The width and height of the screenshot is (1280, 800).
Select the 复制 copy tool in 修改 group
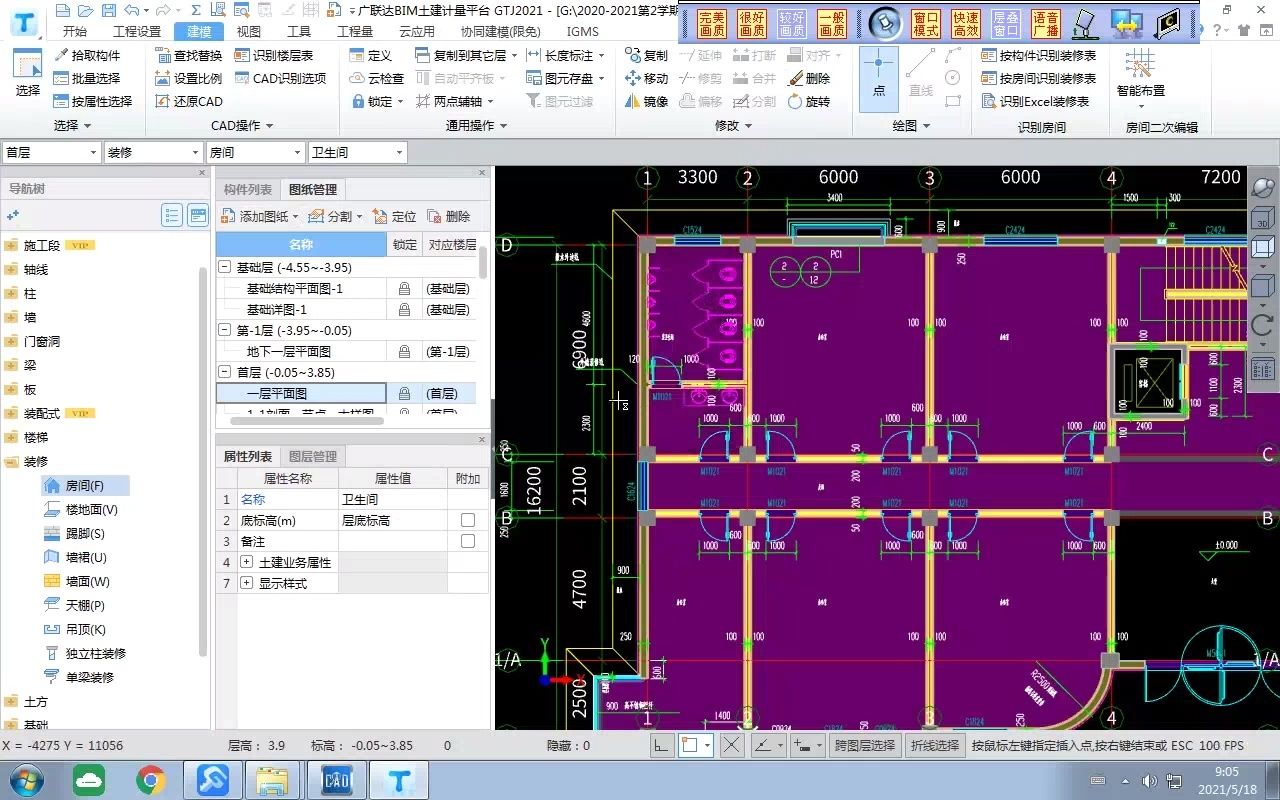click(646, 56)
